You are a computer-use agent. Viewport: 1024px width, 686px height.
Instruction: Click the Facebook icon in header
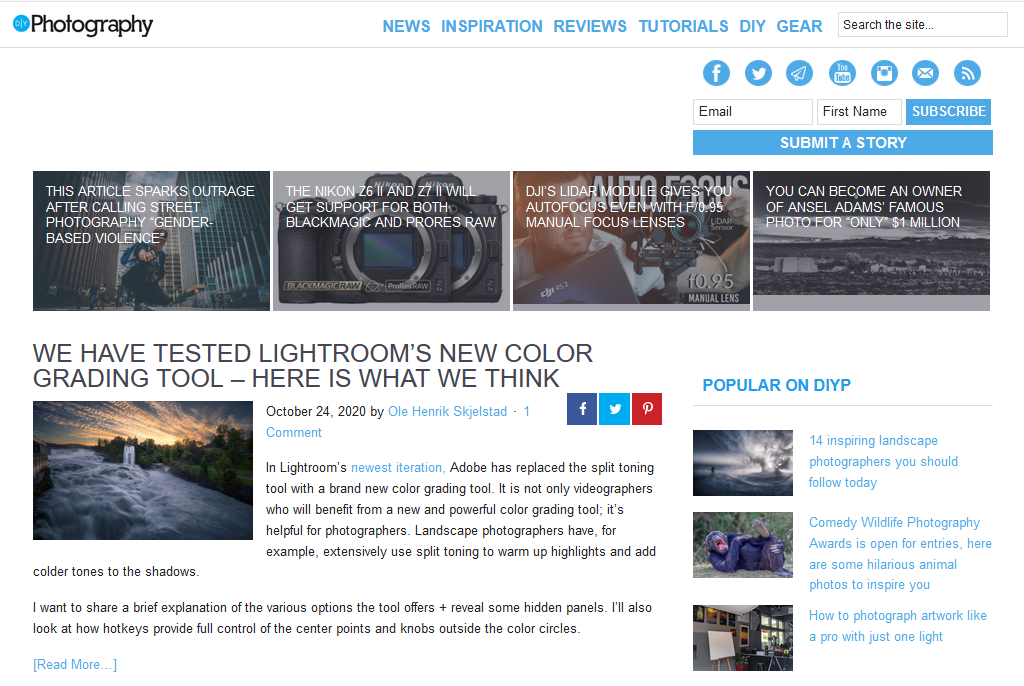pyautogui.click(x=716, y=73)
